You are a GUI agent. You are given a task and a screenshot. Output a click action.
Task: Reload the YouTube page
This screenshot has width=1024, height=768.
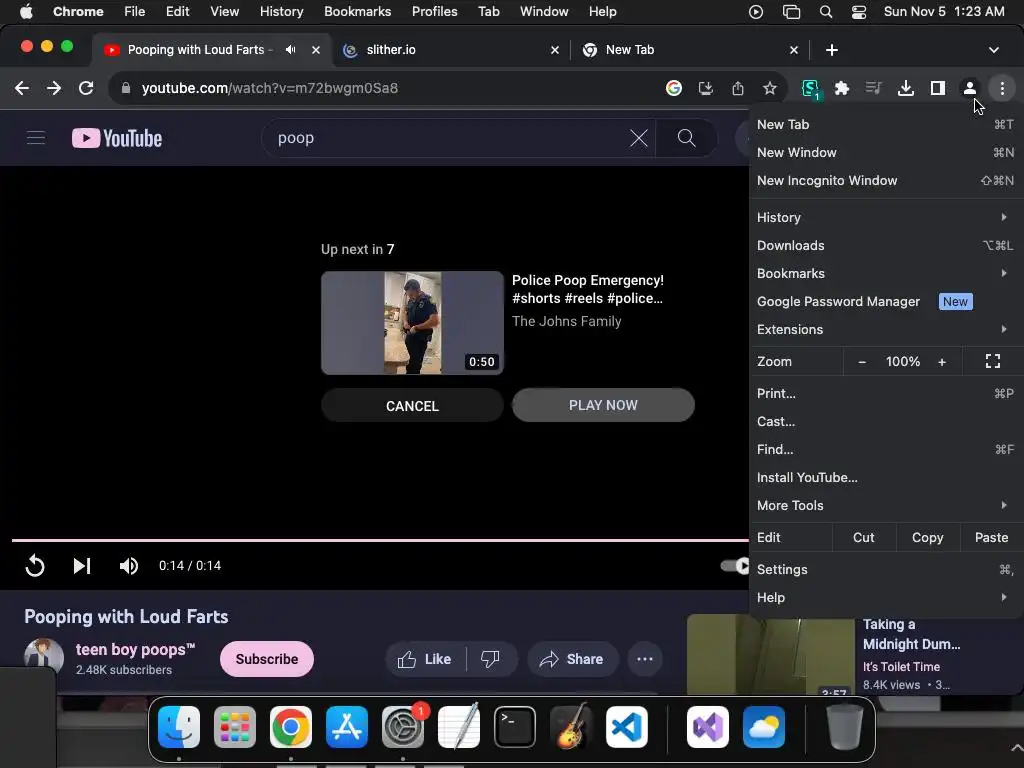point(86,88)
